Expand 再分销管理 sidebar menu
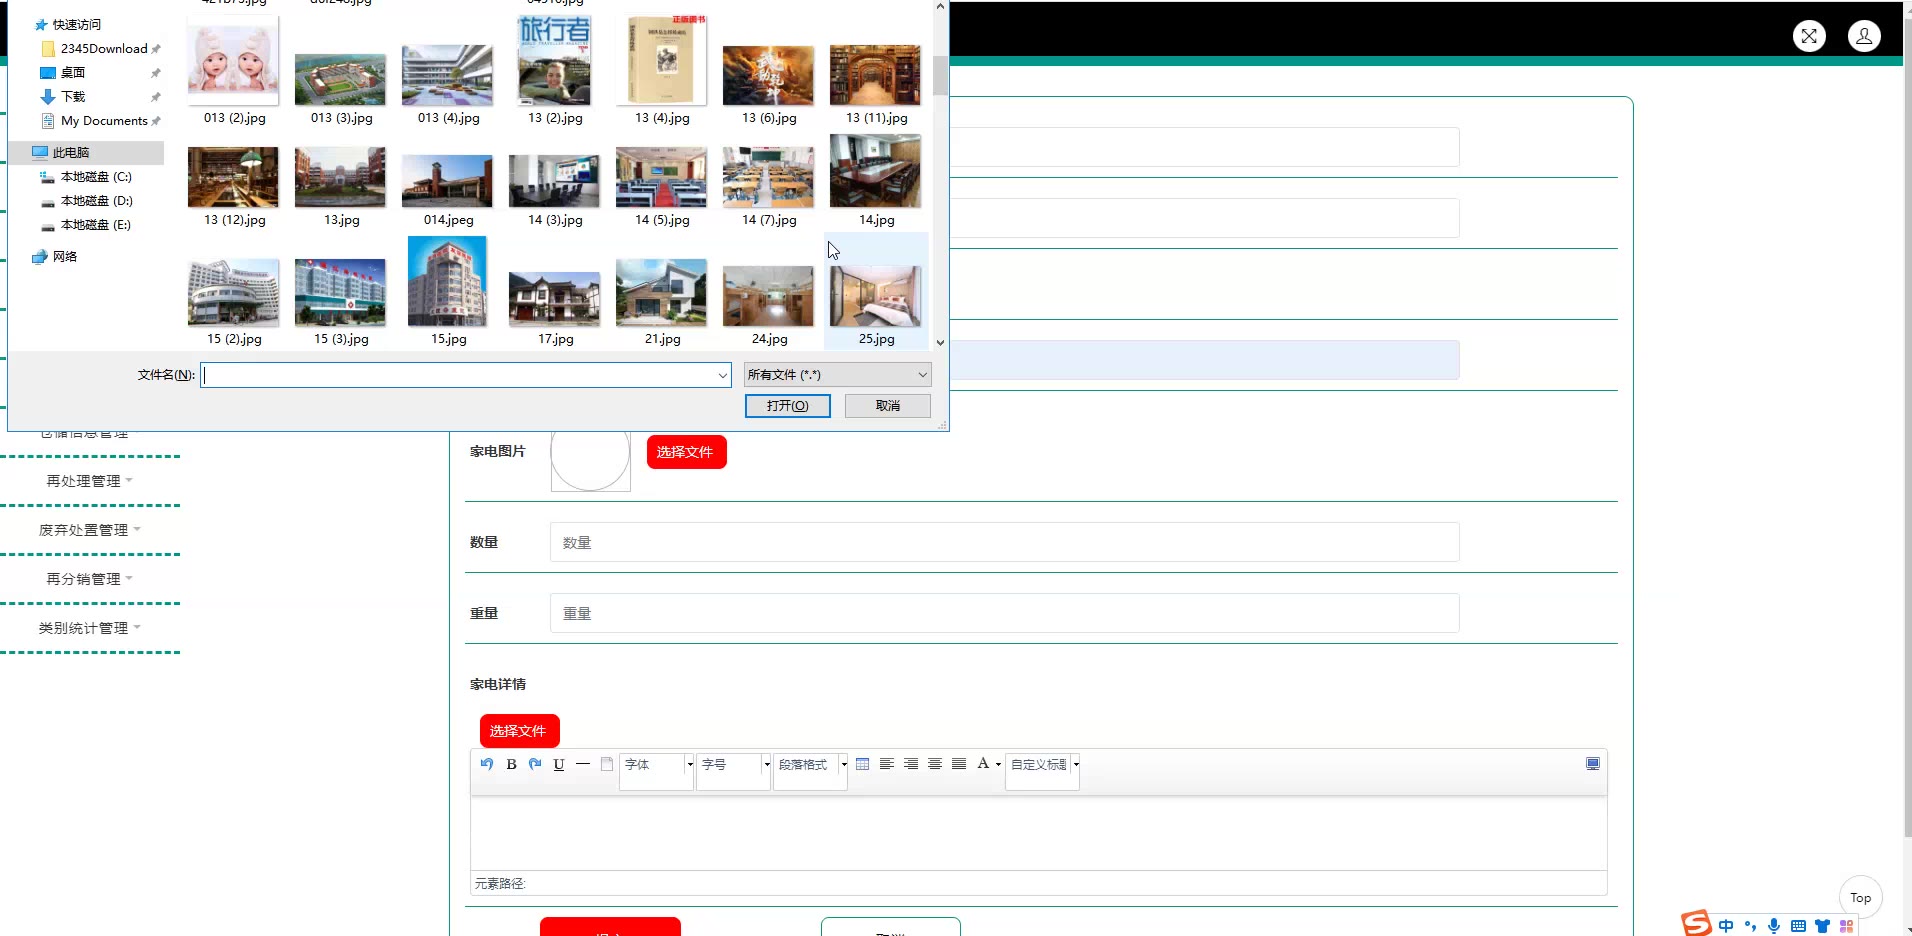The image size is (1912, 936). pos(89,579)
